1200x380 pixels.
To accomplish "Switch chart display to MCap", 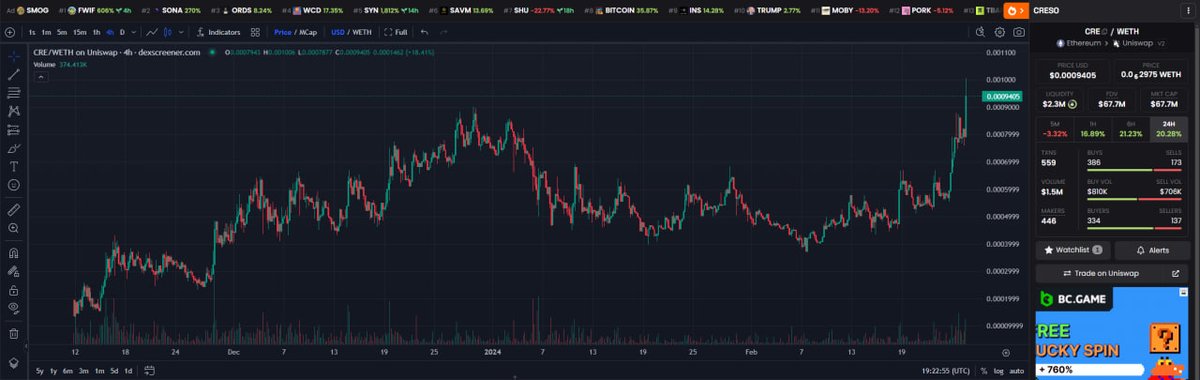I will (307, 32).
